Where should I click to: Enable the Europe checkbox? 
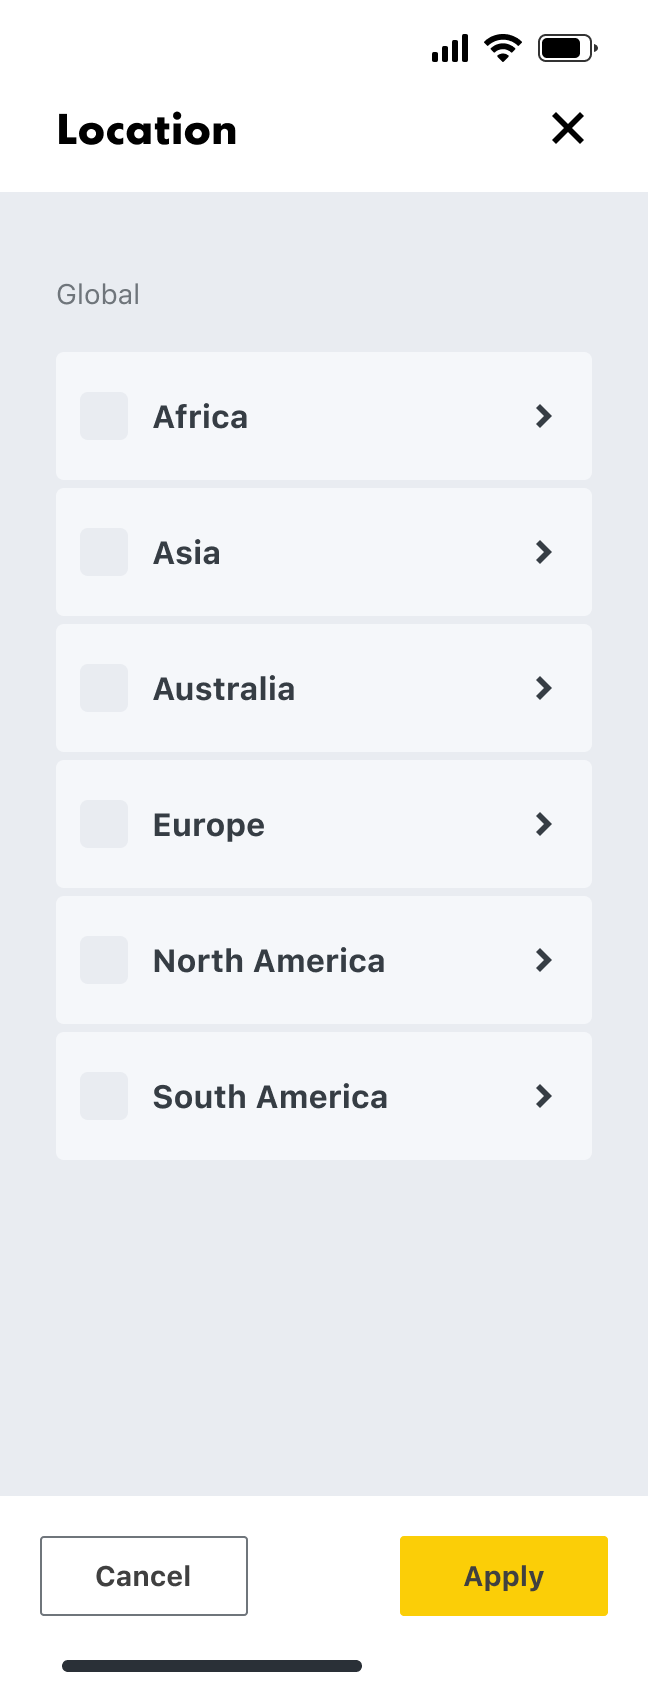104,824
